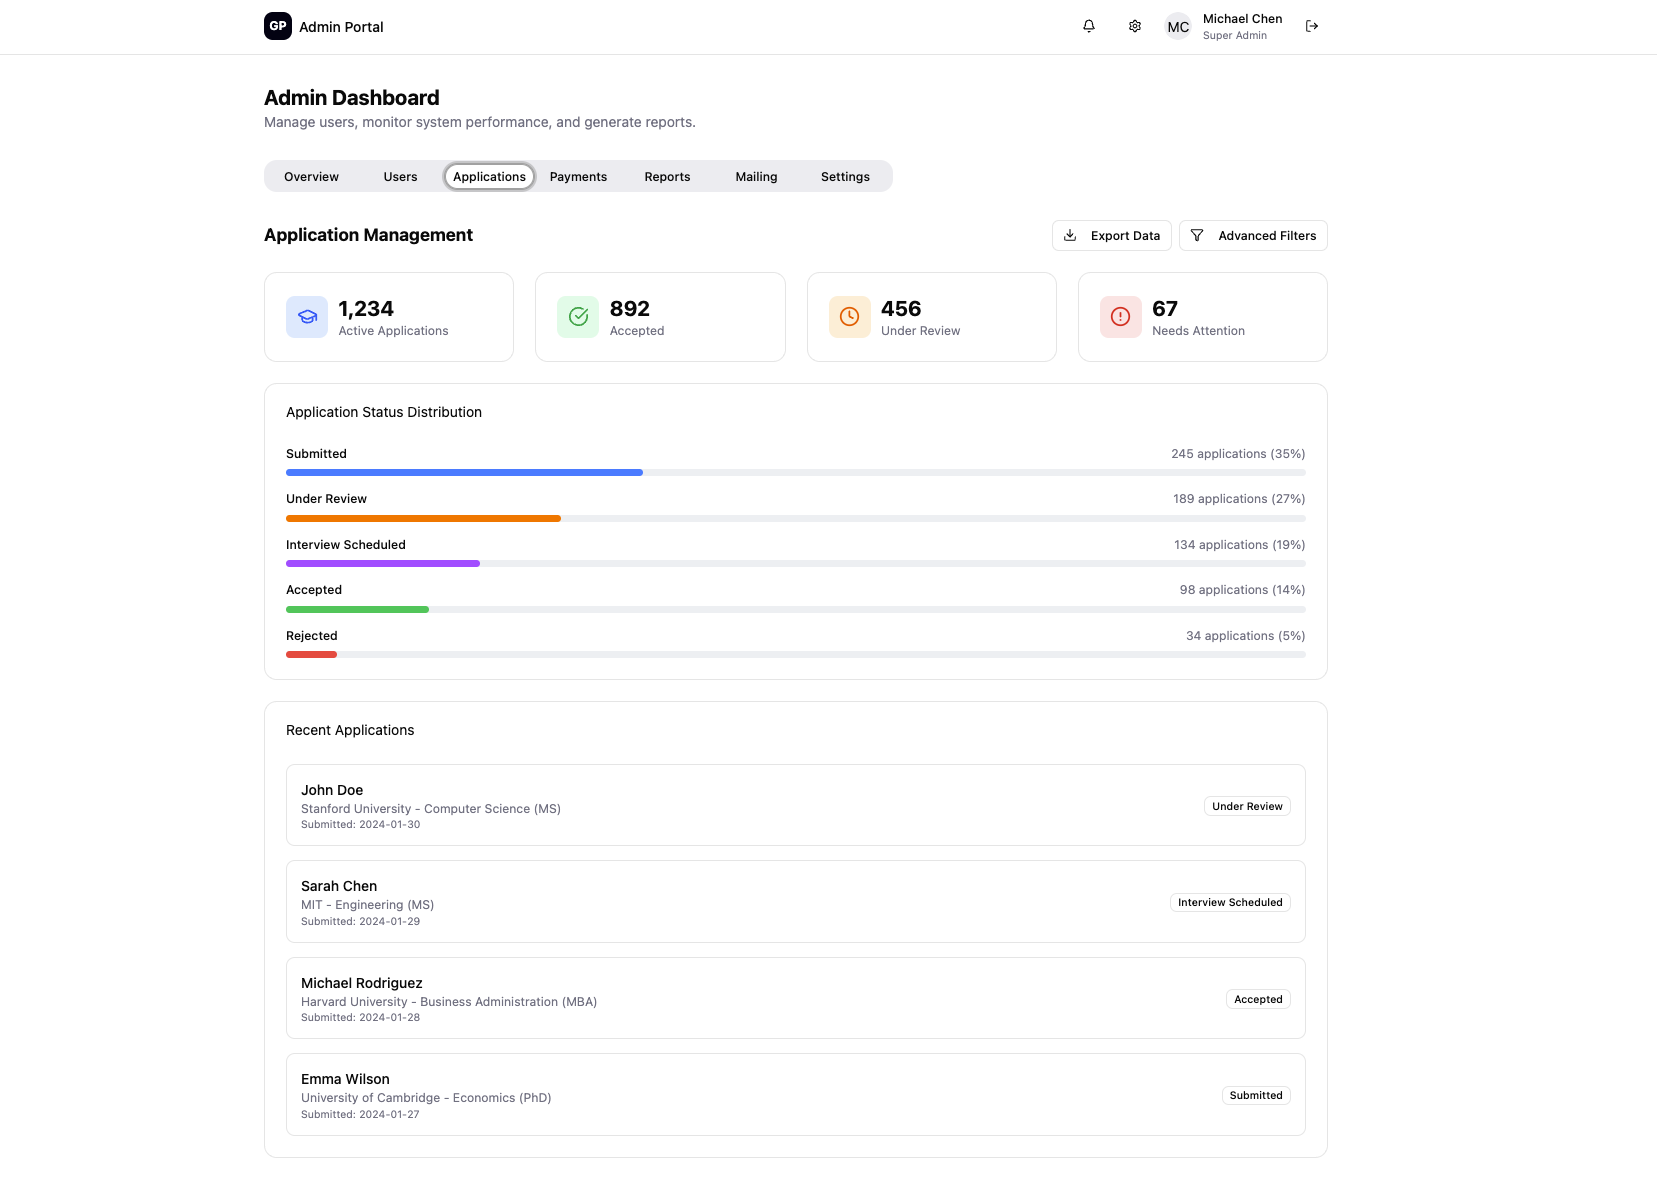Select Emma Wilson's application row
Image resolution: width=1657 pixels, height=1200 pixels.
click(x=795, y=1094)
